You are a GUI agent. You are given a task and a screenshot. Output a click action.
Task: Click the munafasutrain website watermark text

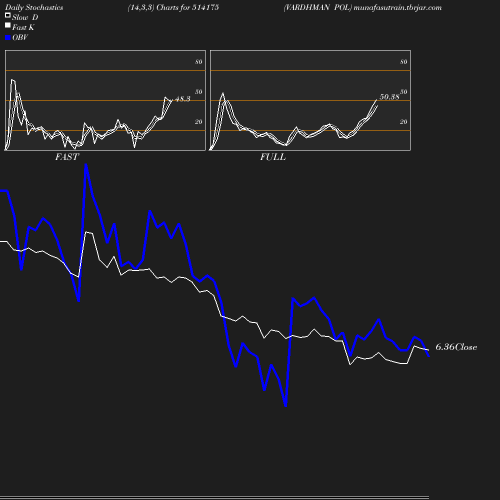pos(398,7)
